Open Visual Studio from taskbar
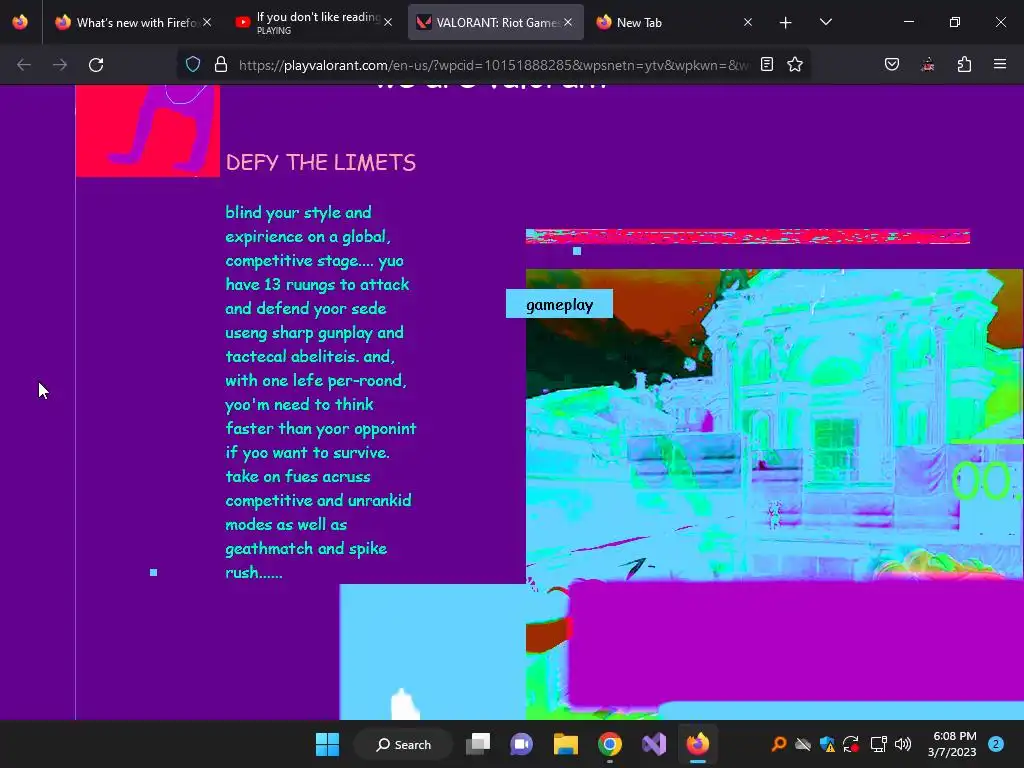Screen dimensions: 1024x768 point(654,744)
